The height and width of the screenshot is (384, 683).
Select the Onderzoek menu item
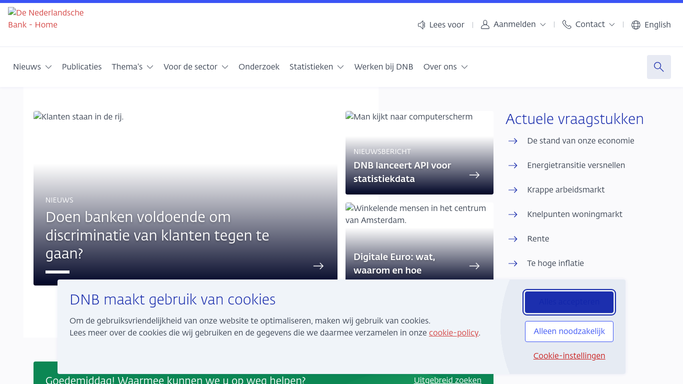click(x=259, y=67)
